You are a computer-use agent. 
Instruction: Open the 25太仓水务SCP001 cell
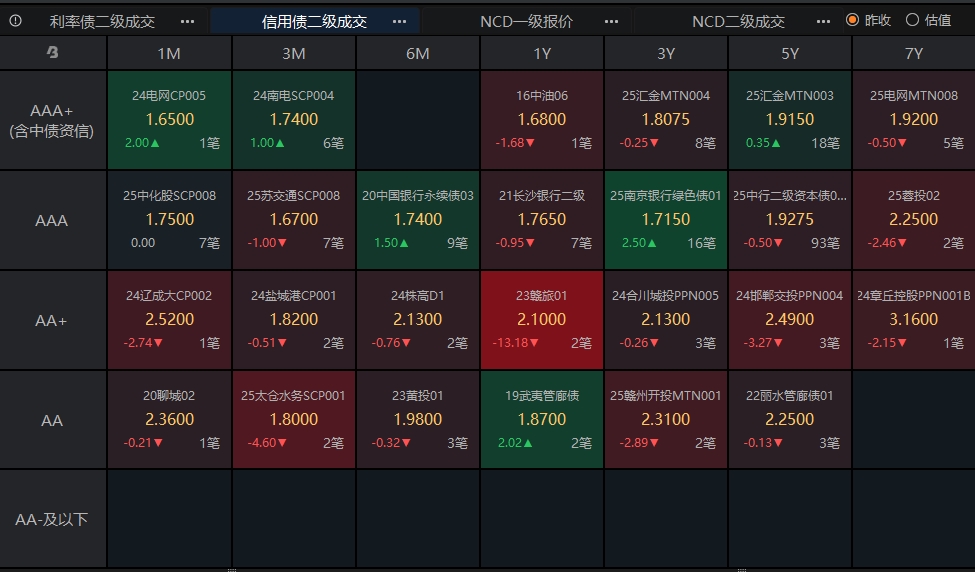[x=293, y=420]
